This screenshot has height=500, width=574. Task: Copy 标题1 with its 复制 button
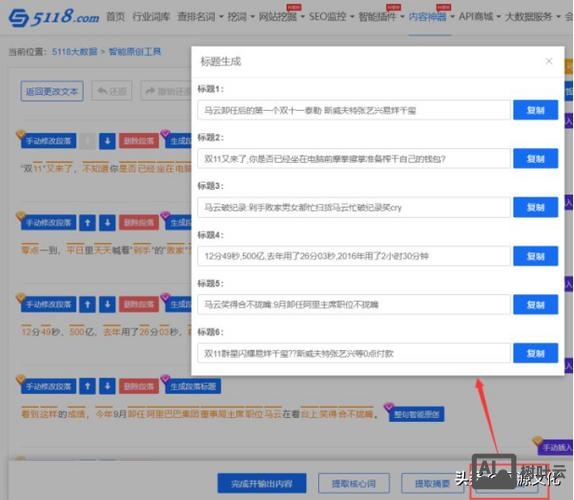[536, 110]
